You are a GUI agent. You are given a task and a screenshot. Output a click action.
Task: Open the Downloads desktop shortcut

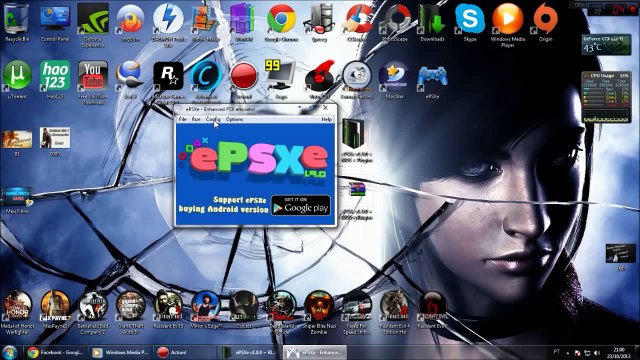[432, 22]
